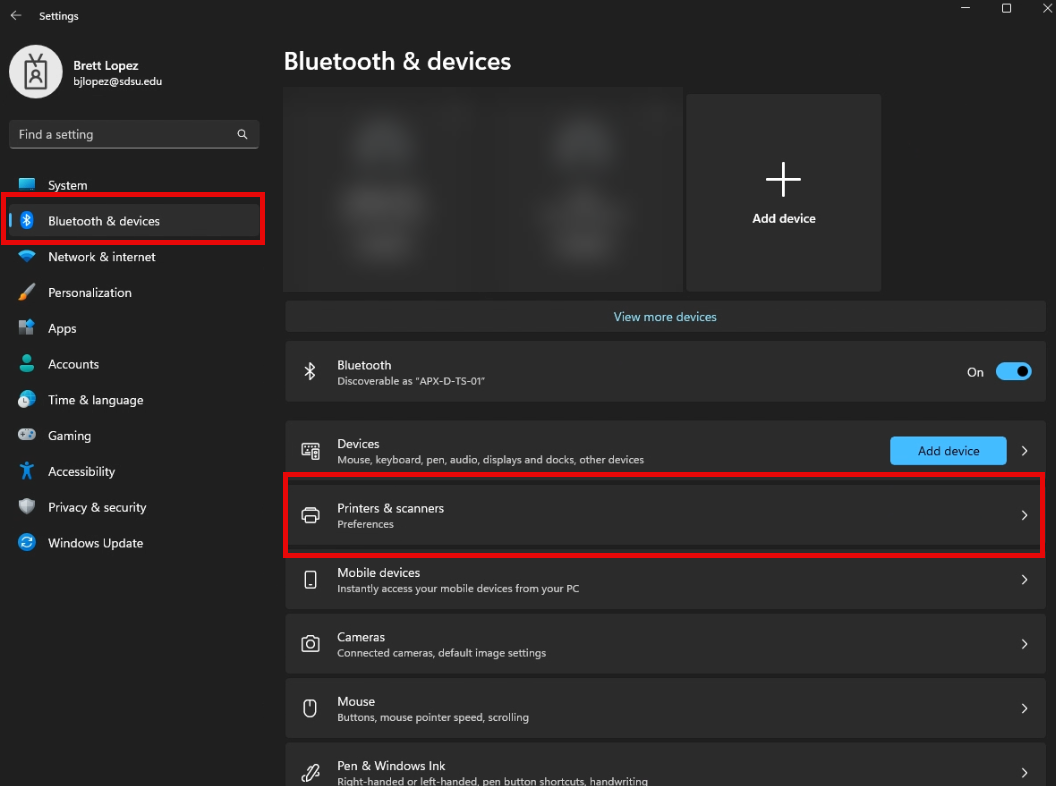1056x786 pixels.
Task: Click the Devices keyboard icon
Action: pyautogui.click(x=310, y=451)
